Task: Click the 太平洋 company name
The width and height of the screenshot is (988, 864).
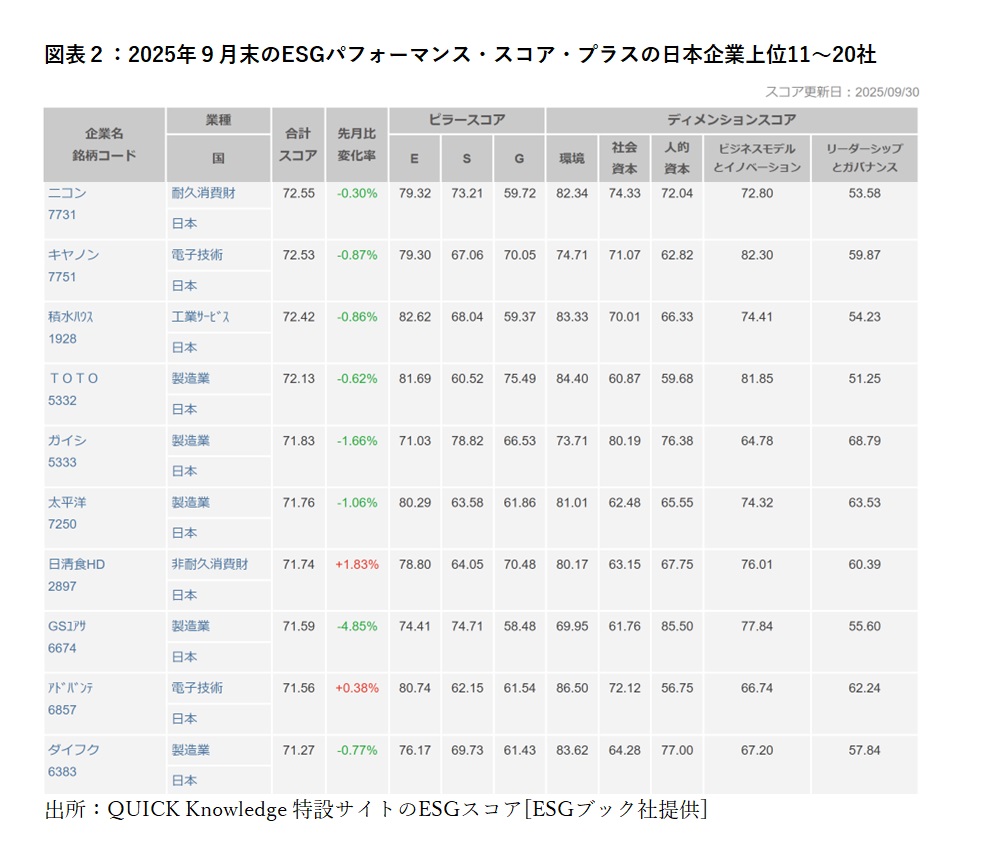Action: (x=67, y=503)
